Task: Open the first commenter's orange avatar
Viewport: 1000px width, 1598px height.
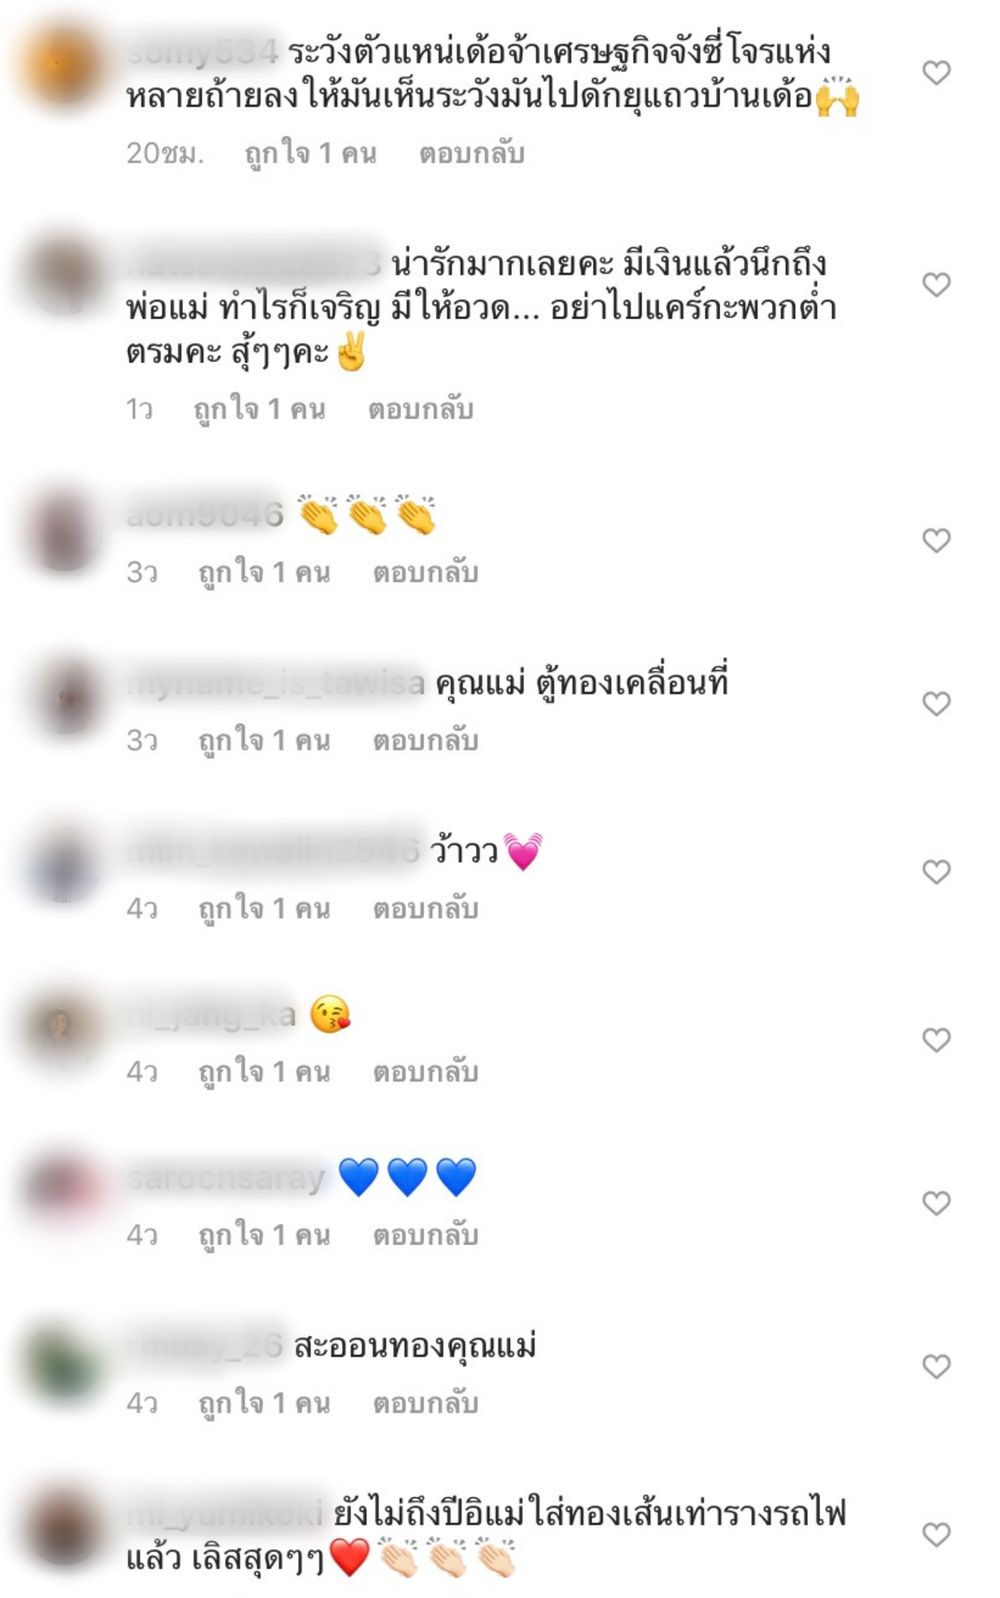Action: (65, 66)
